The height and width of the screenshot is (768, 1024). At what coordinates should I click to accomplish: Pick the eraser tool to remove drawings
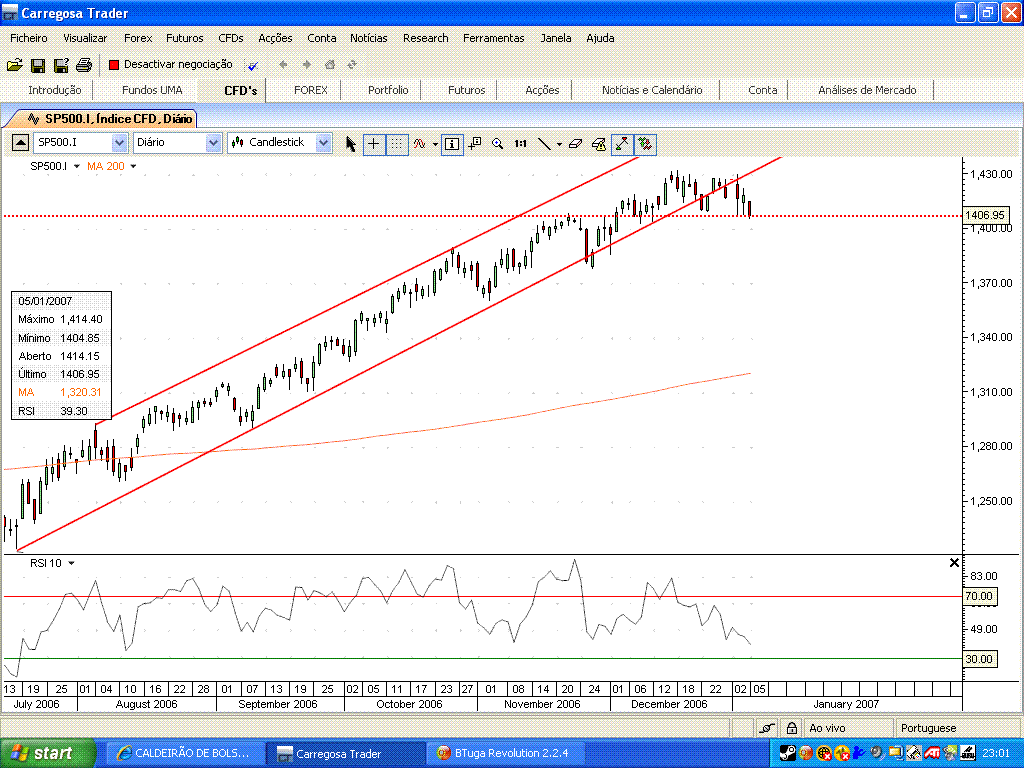tap(575, 143)
